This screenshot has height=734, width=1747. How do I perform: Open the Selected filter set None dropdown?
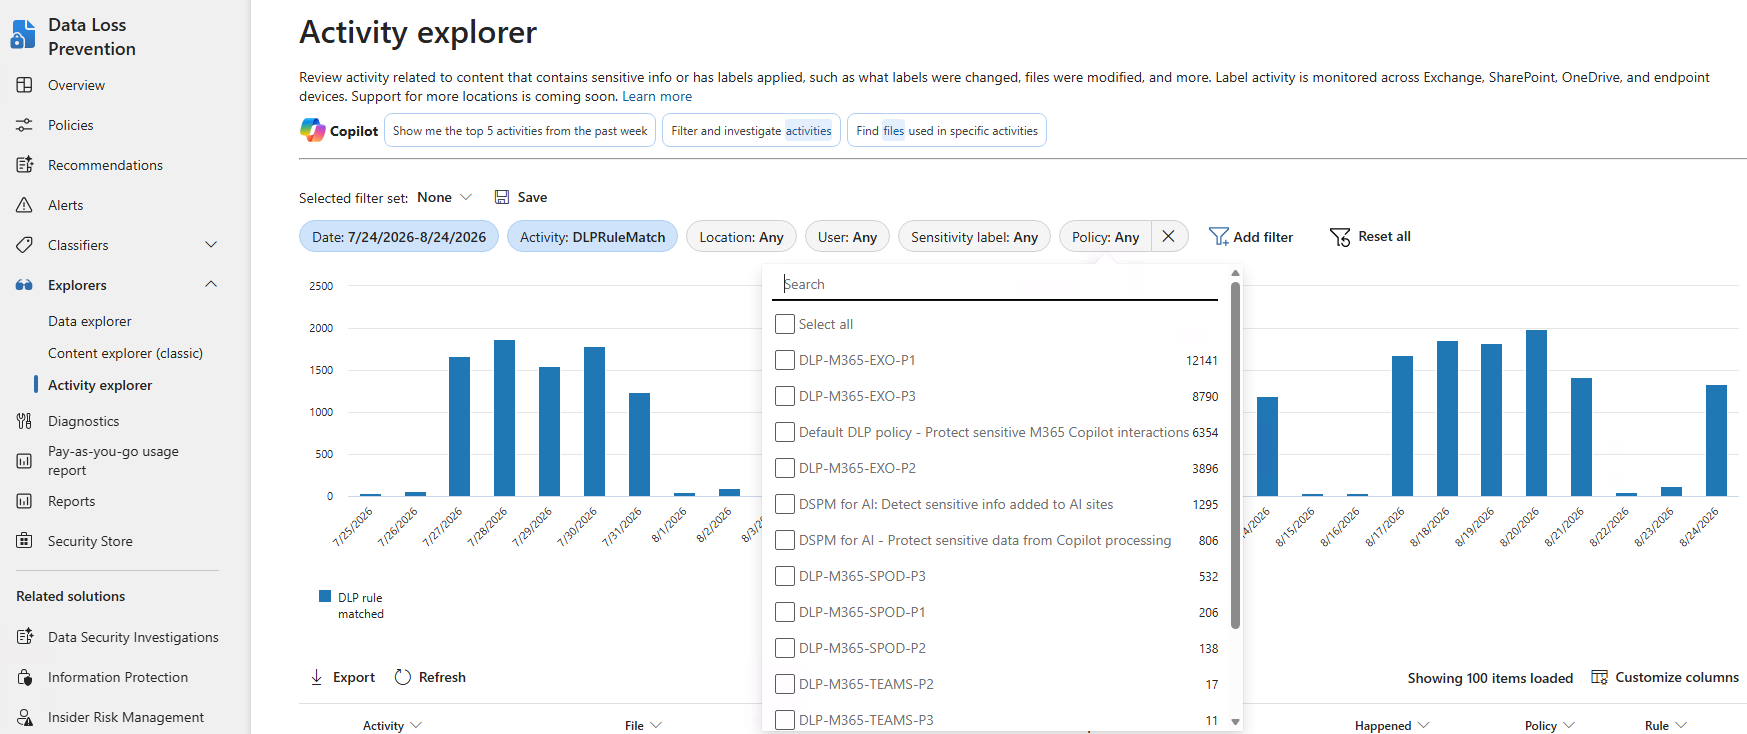[x=444, y=197]
